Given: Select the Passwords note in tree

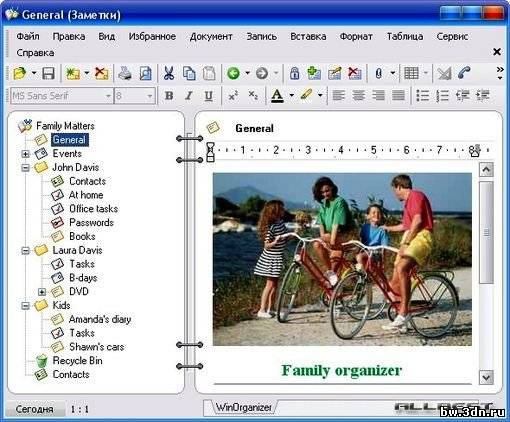Looking at the screenshot, I should 91,222.
